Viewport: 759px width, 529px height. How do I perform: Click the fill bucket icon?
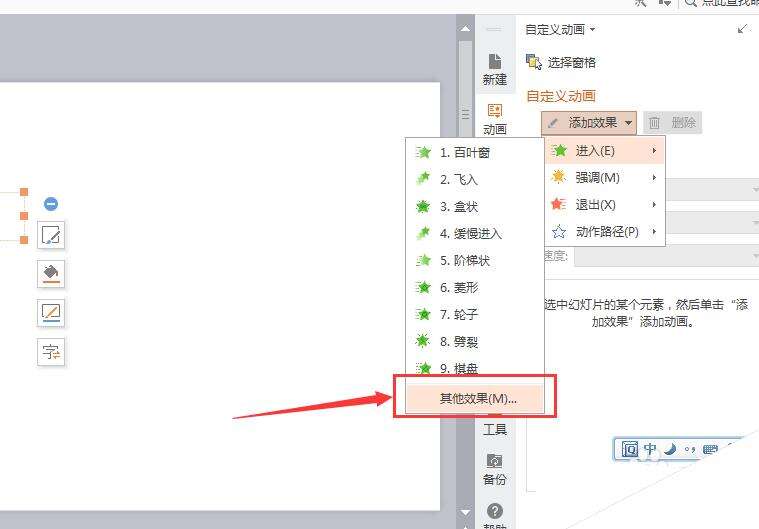coord(51,273)
